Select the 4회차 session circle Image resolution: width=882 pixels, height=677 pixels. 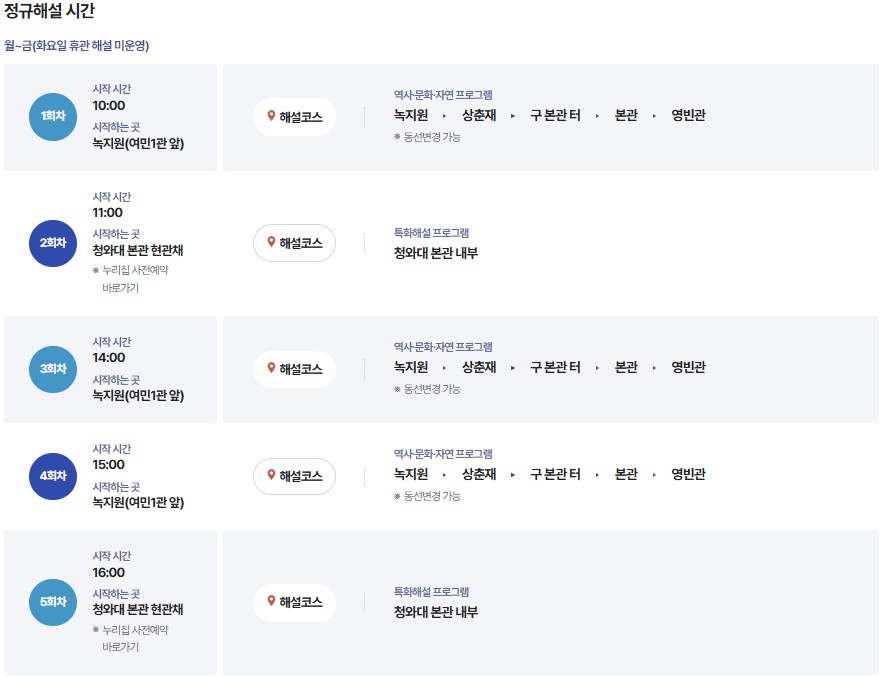click(x=52, y=476)
